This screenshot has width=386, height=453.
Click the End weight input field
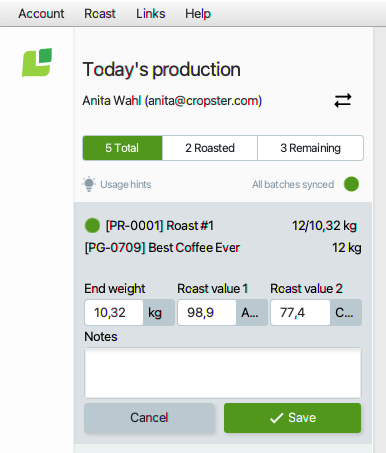[x=114, y=312]
